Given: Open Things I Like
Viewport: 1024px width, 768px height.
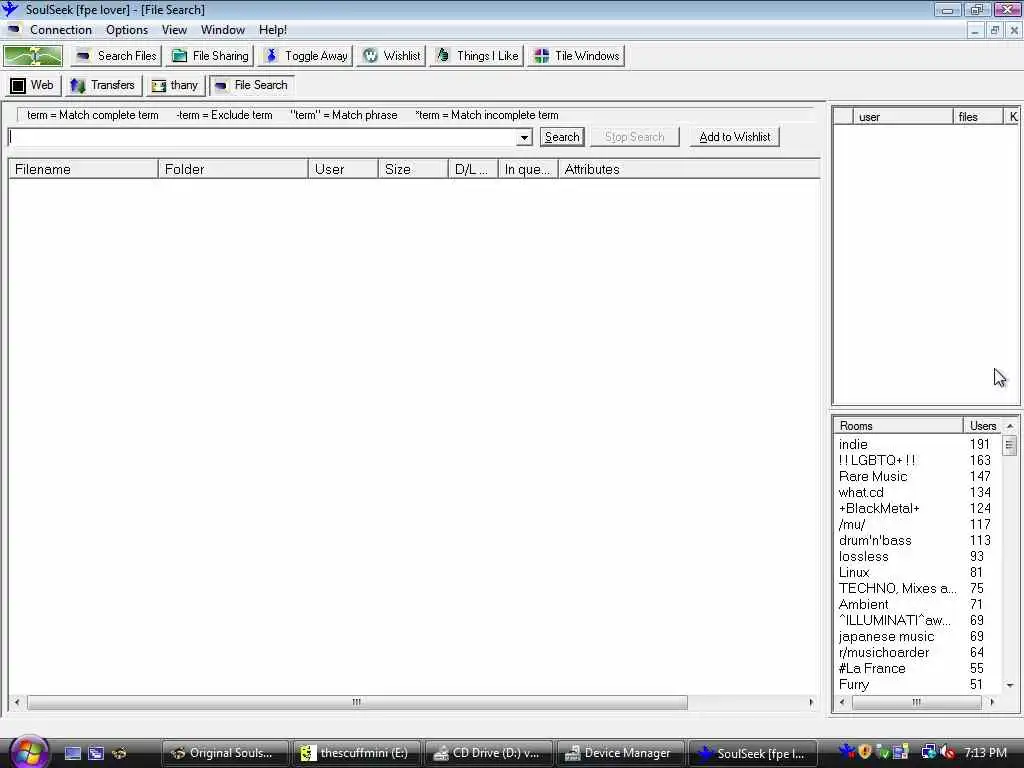Looking at the screenshot, I should (x=477, y=56).
